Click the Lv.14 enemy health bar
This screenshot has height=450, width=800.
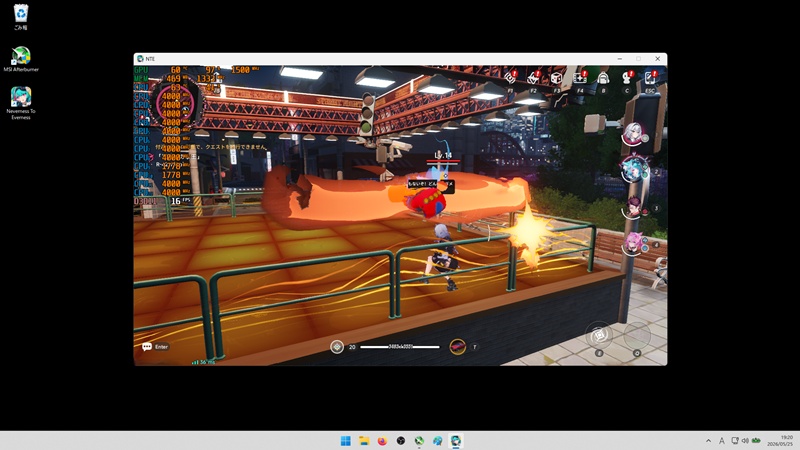[443, 161]
